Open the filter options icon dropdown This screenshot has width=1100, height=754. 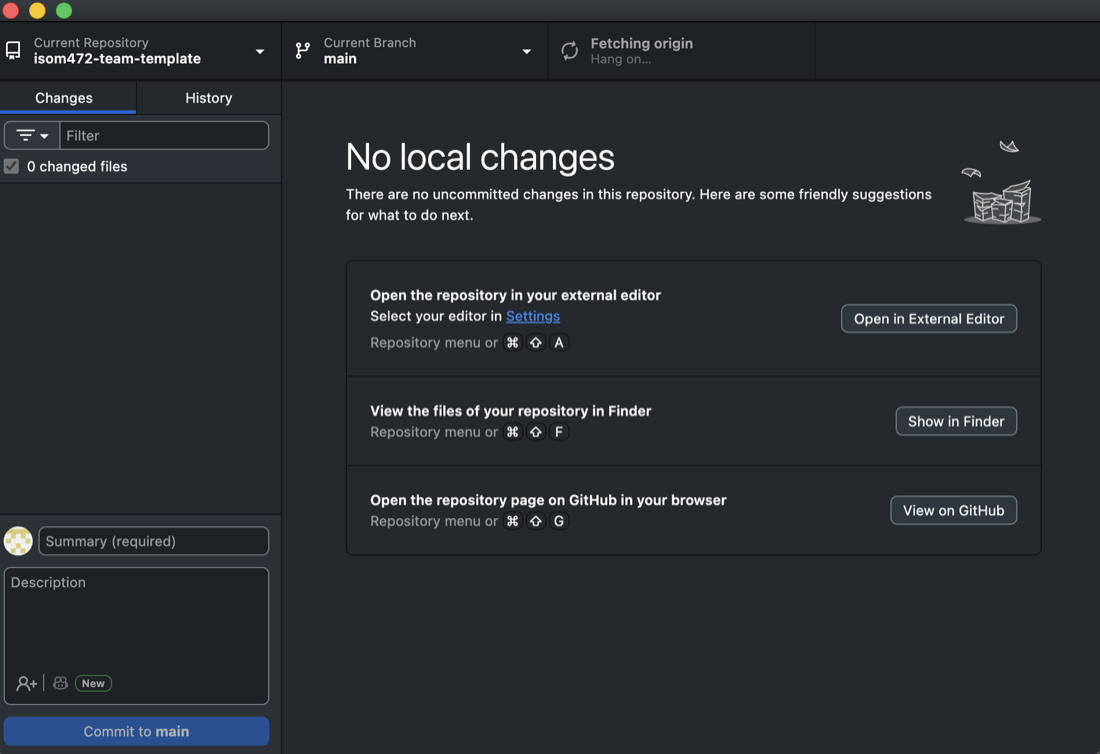point(32,135)
